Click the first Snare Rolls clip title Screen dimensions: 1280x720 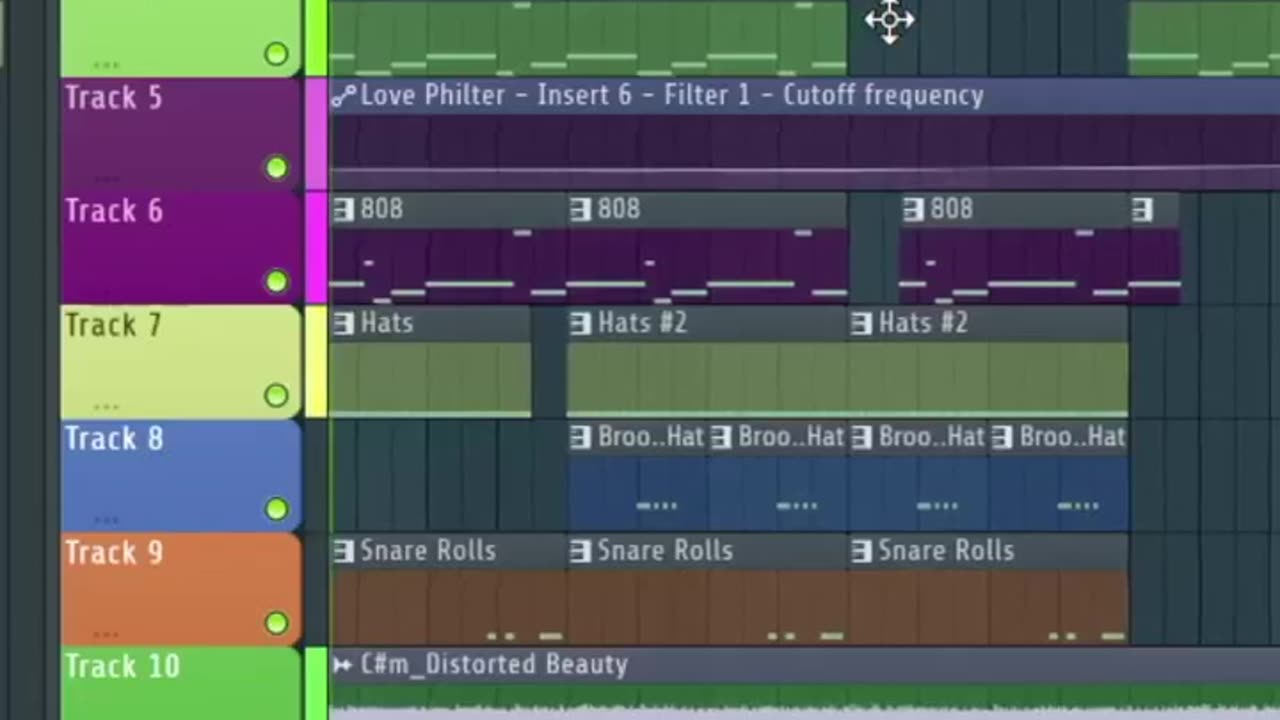428,551
